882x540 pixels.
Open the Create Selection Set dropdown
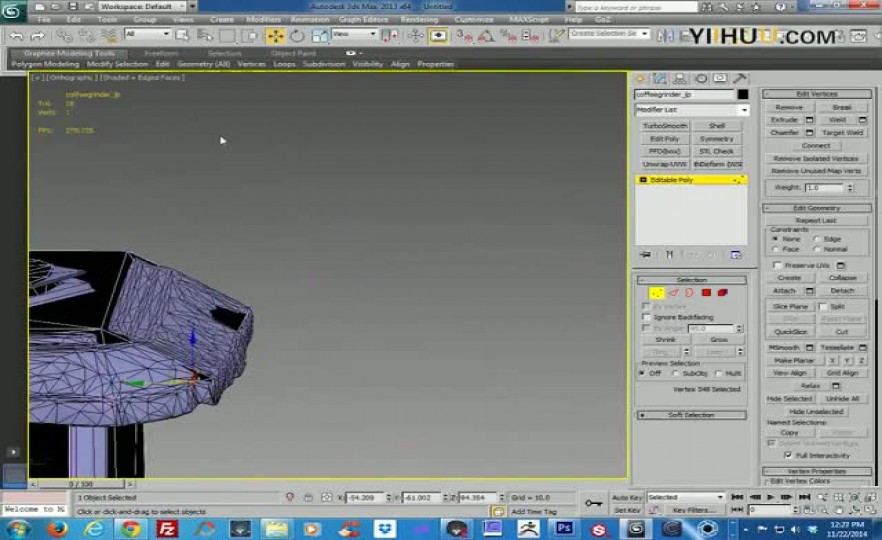coord(609,34)
